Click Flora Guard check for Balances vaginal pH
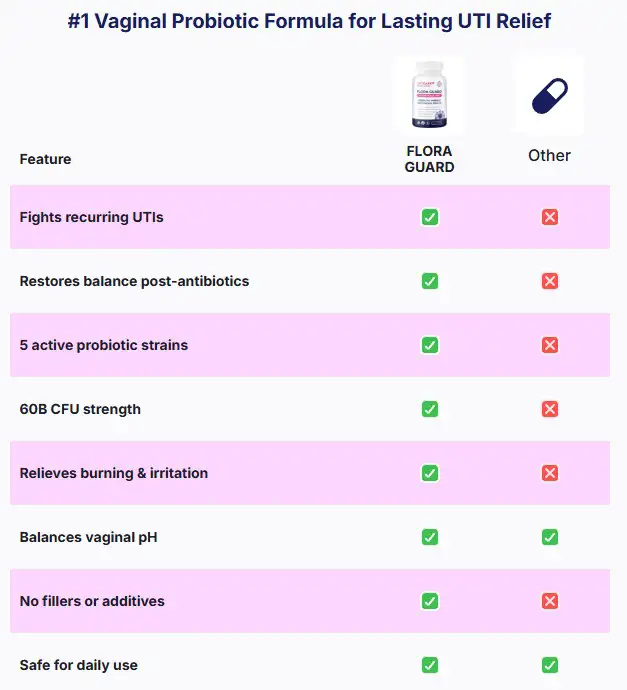 pos(430,537)
